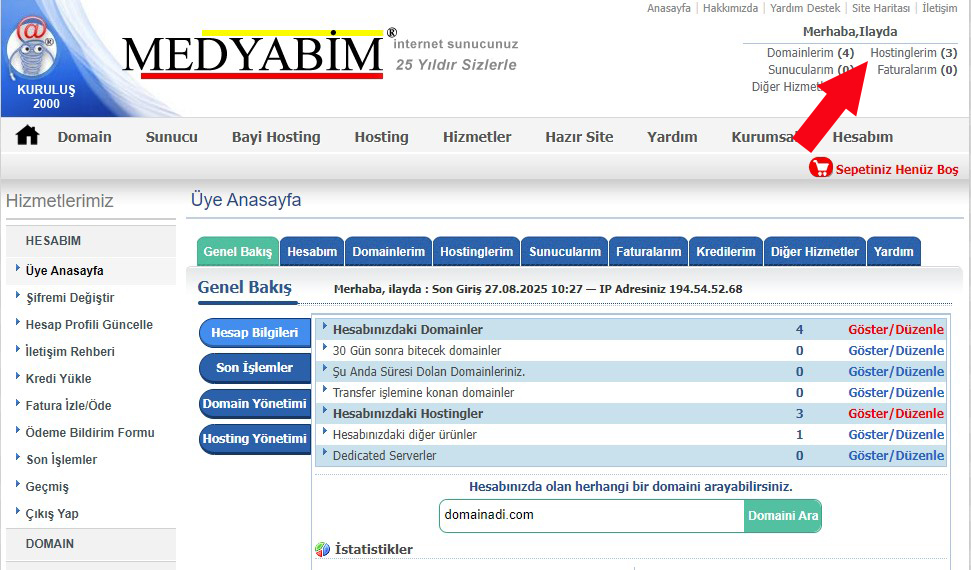971x570 pixels.
Task: Open Hostinglerim (3) link in header
Action: click(913, 52)
